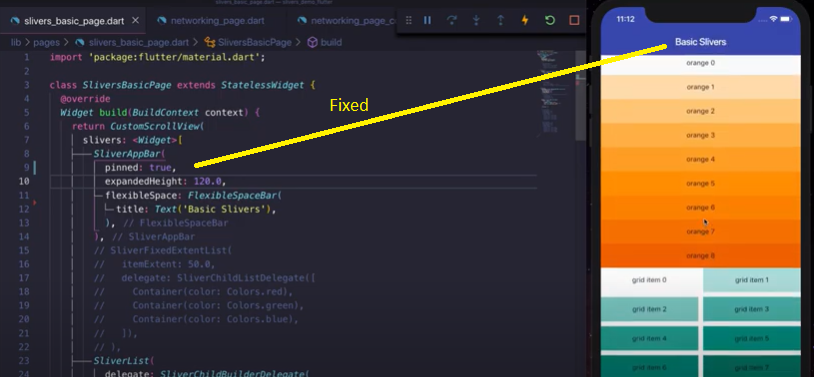Click the pages breadcrumb segment
This screenshot has width=814, height=377.
(46, 42)
